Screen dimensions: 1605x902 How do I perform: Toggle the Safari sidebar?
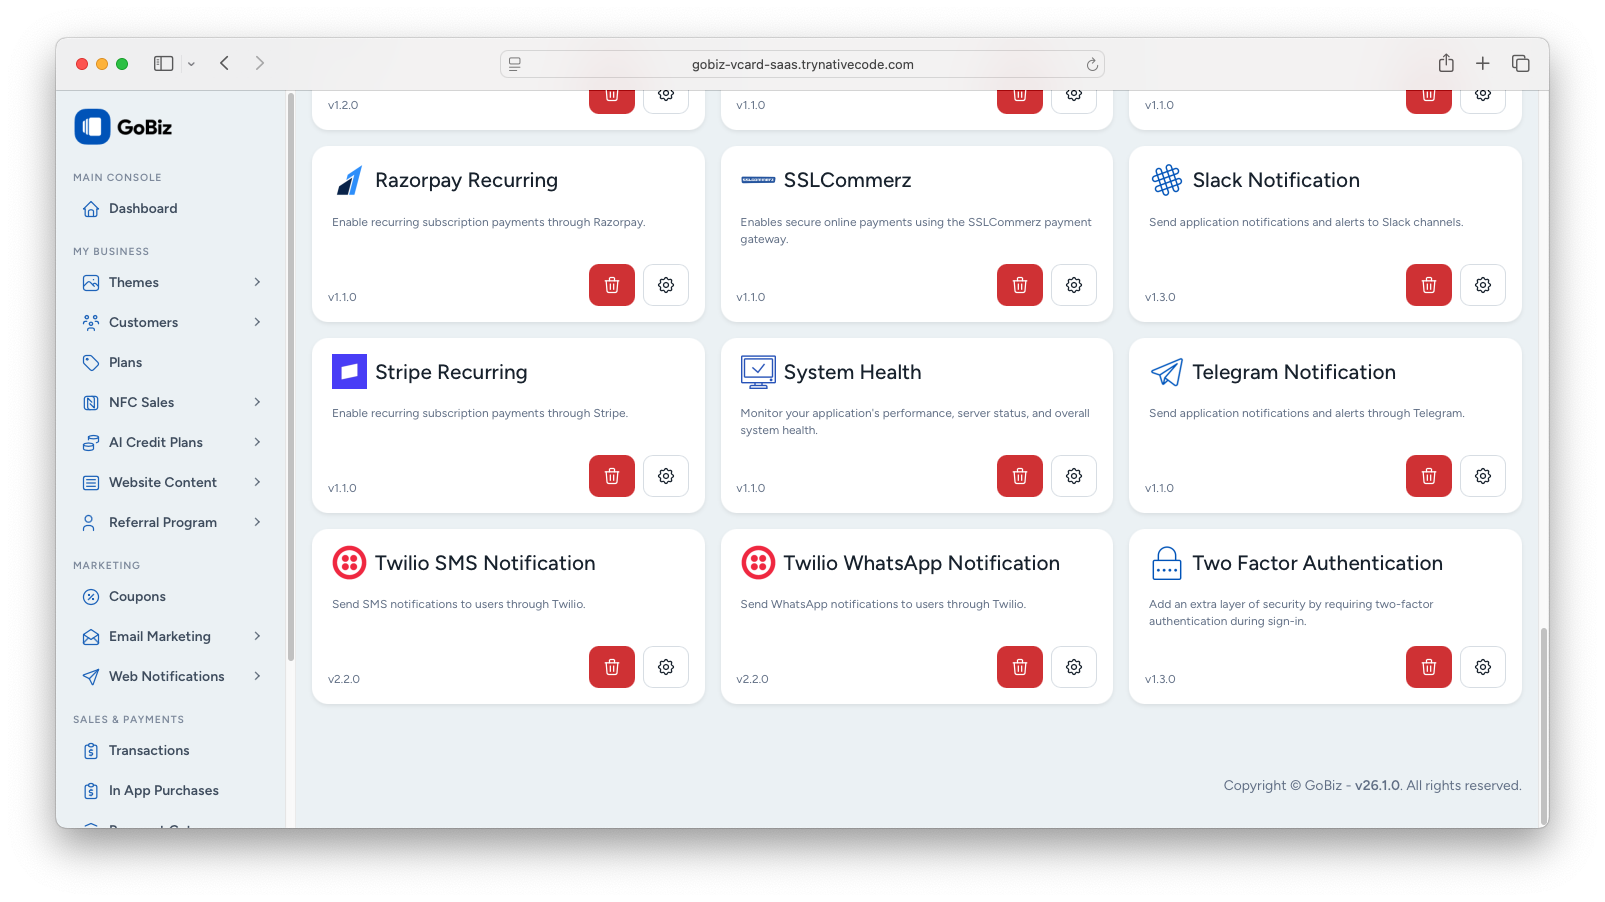click(x=164, y=63)
